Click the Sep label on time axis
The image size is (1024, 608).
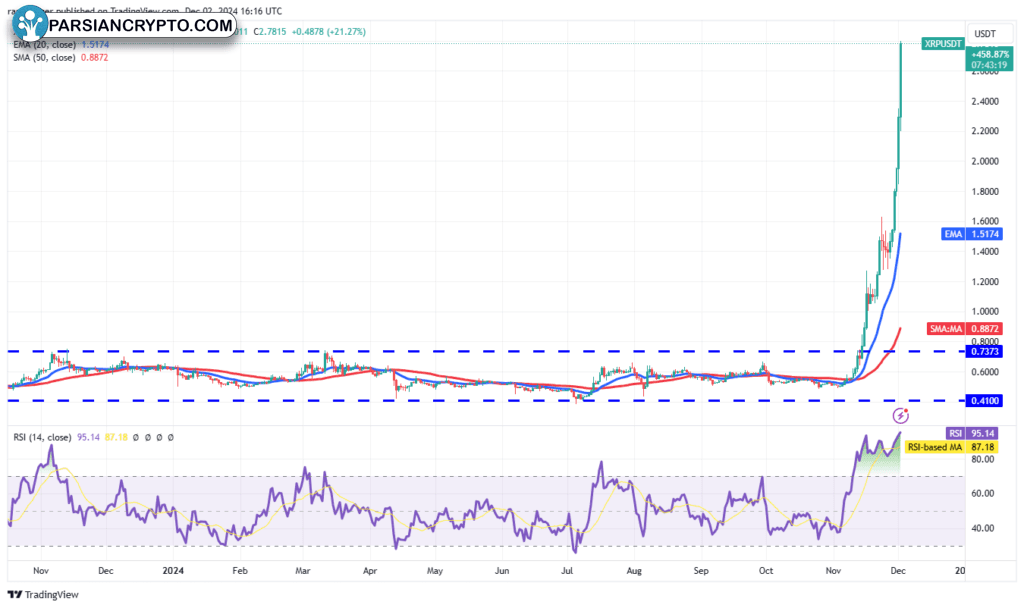click(701, 571)
